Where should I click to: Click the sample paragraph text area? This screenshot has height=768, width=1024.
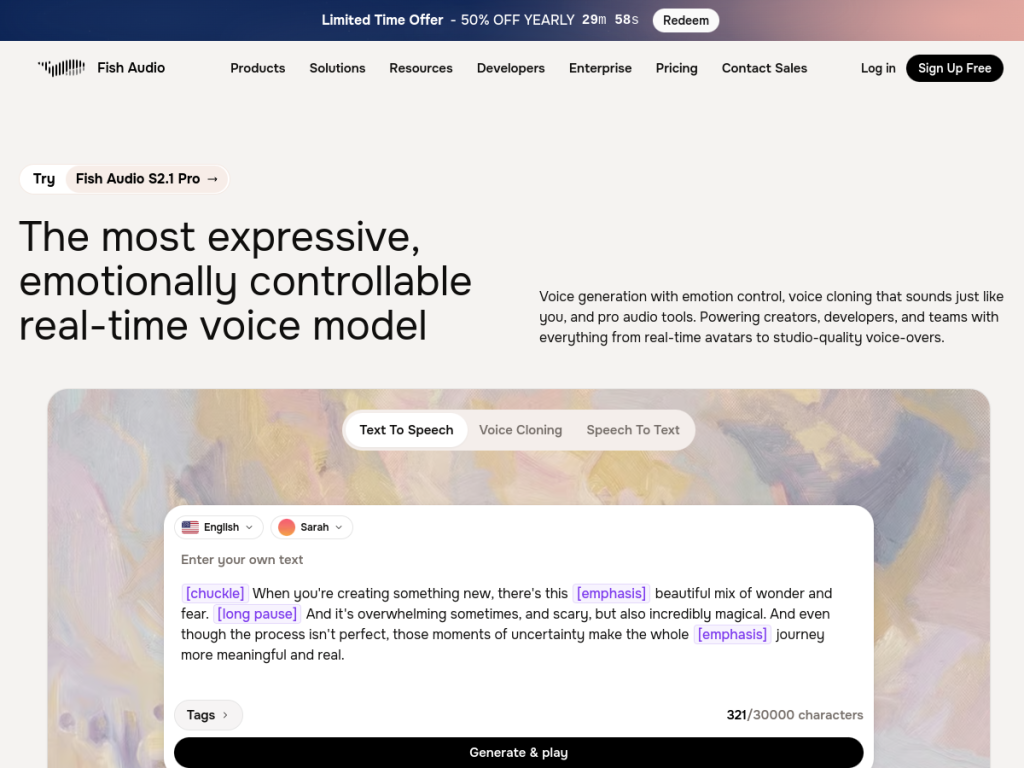(506, 624)
